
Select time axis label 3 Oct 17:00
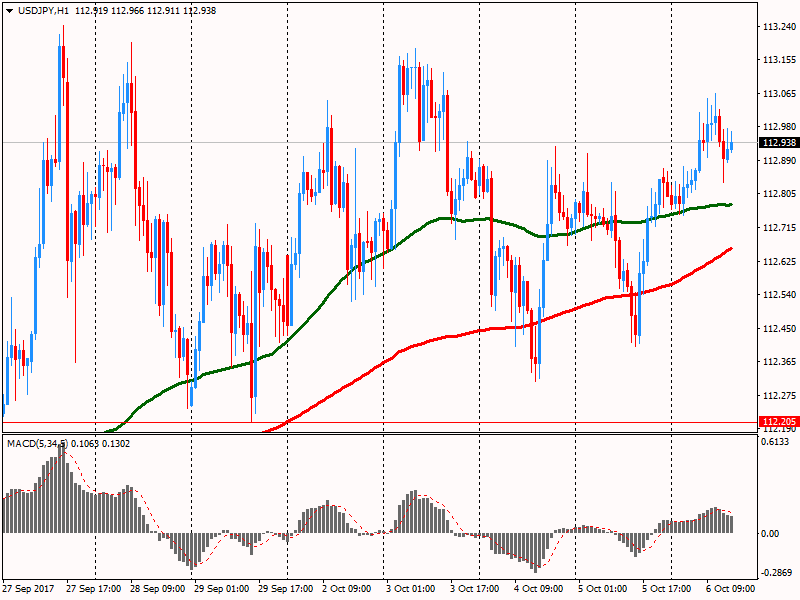(474, 589)
